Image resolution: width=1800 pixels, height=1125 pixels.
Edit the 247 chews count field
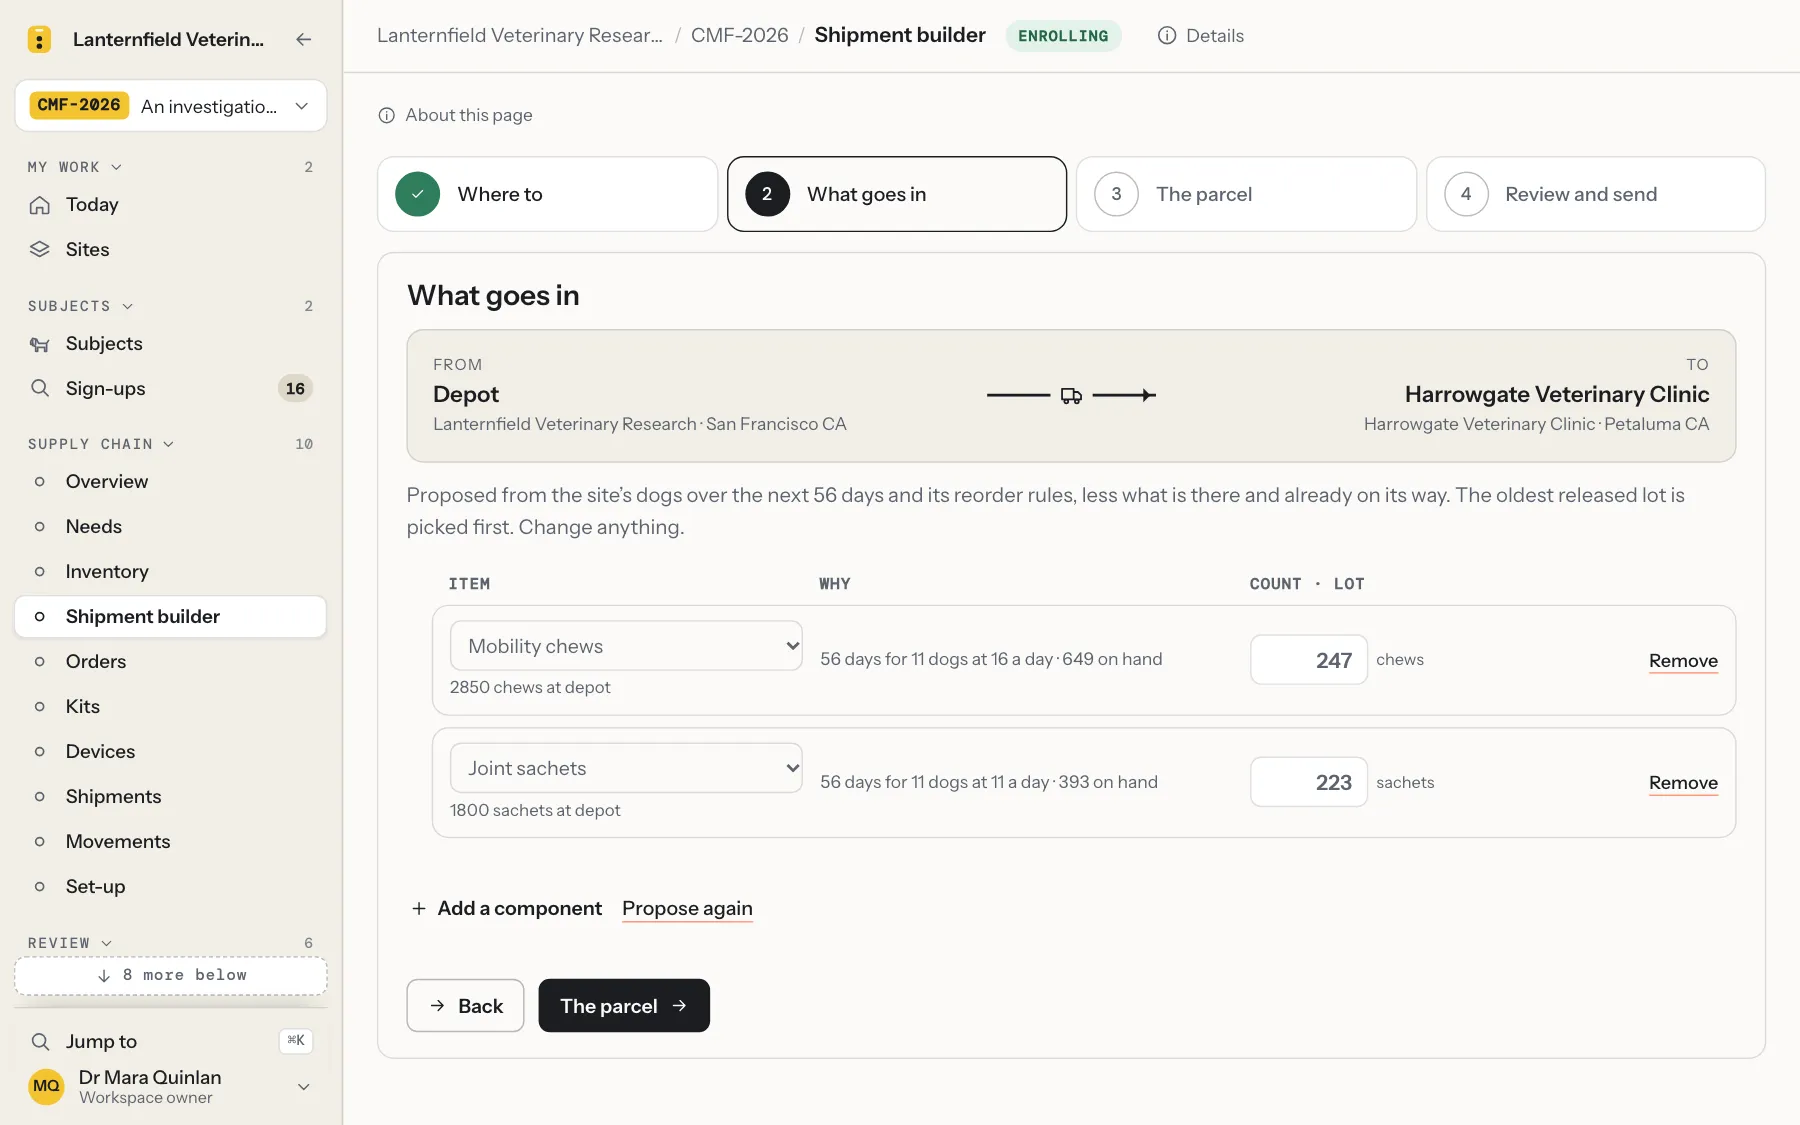click(x=1308, y=660)
